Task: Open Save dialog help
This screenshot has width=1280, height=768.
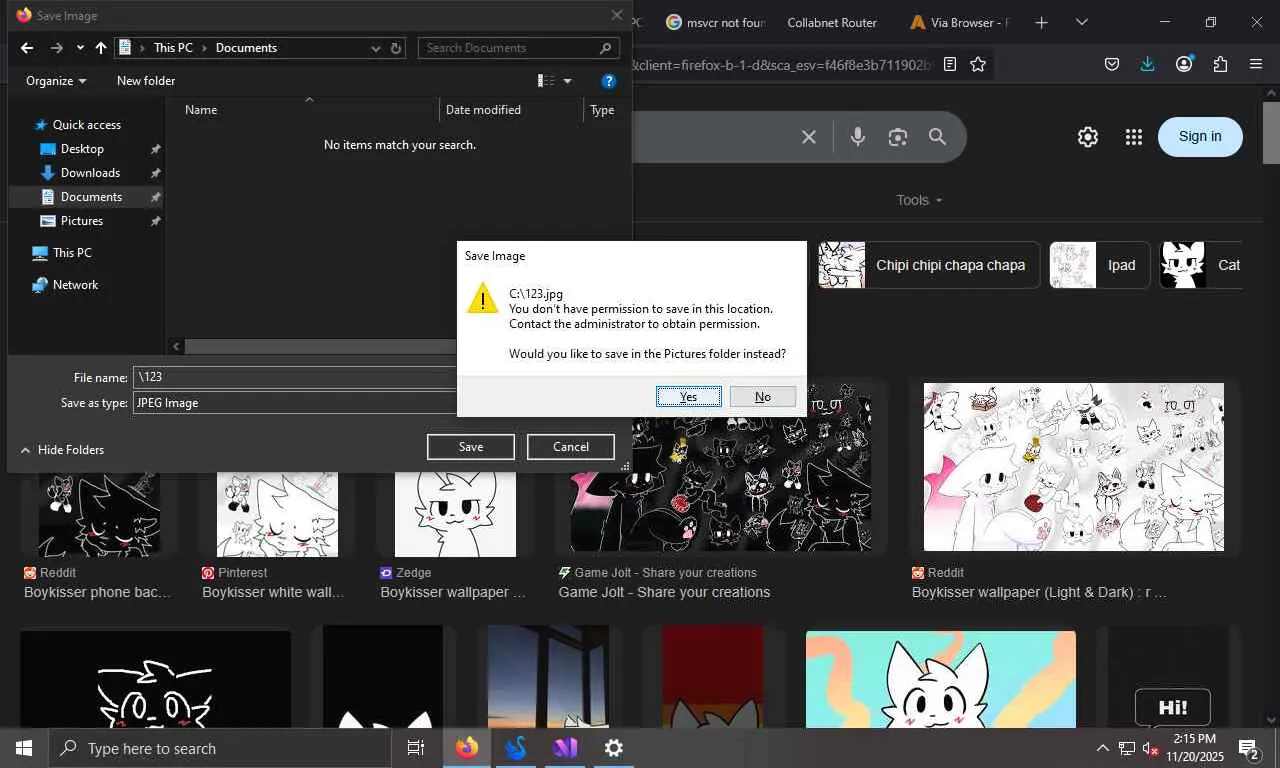Action: click(608, 81)
